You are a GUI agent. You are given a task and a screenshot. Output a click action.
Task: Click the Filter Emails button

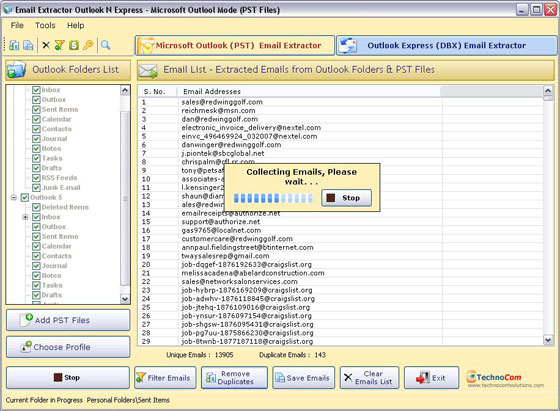point(165,378)
